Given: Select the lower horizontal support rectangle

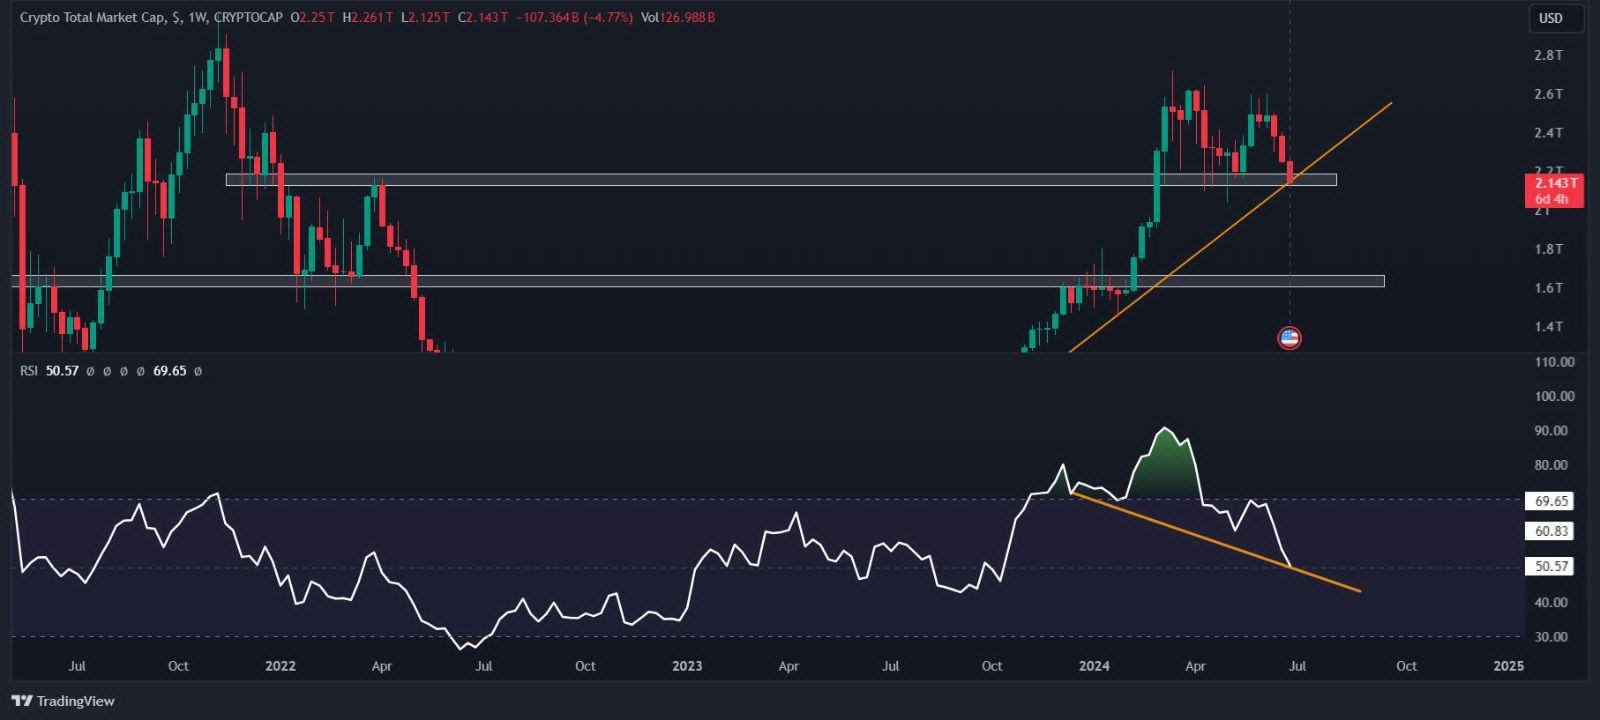Looking at the screenshot, I should pyautogui.click(x=700, y=281).
